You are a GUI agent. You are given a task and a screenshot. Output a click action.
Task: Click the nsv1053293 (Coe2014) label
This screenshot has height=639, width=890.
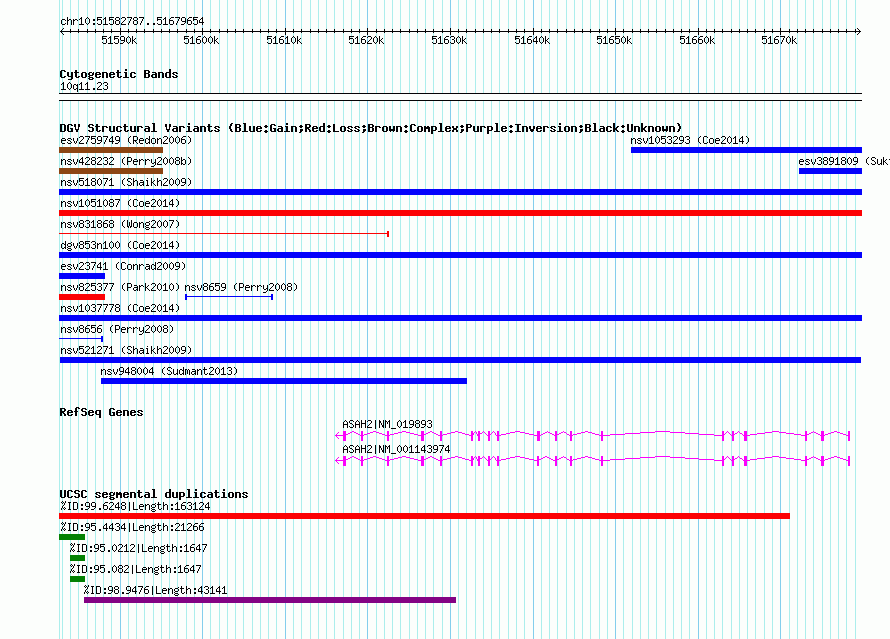click(x=690, y=140)
